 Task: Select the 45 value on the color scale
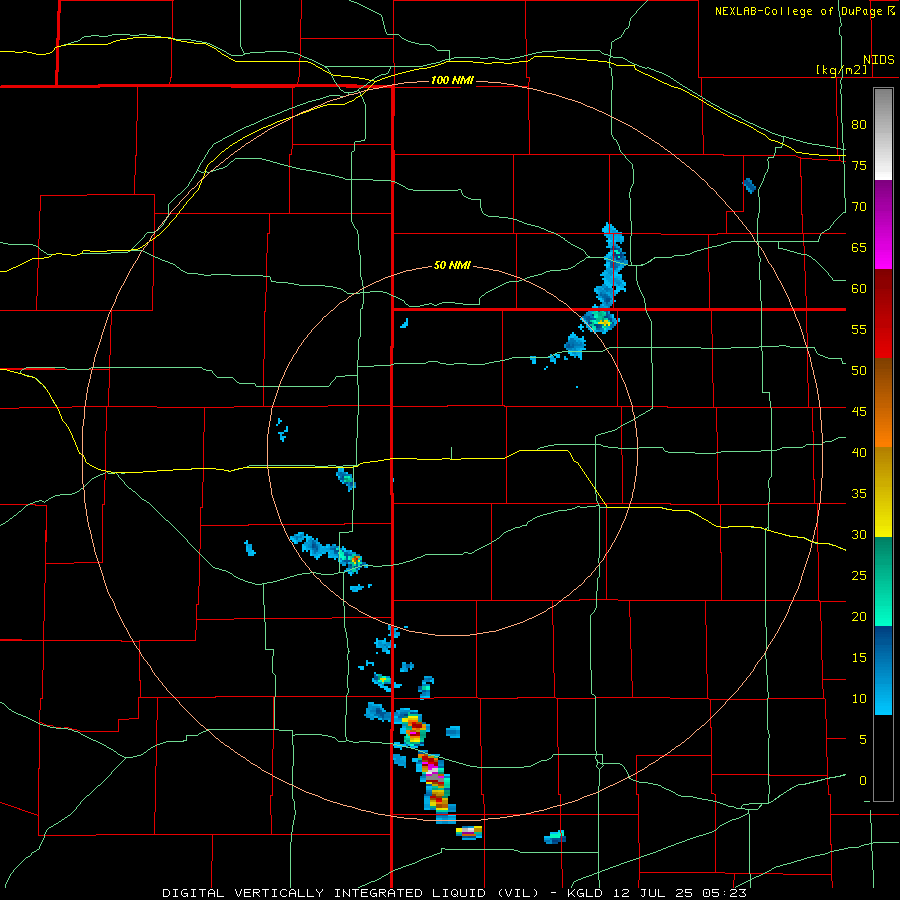click(859, 412)
